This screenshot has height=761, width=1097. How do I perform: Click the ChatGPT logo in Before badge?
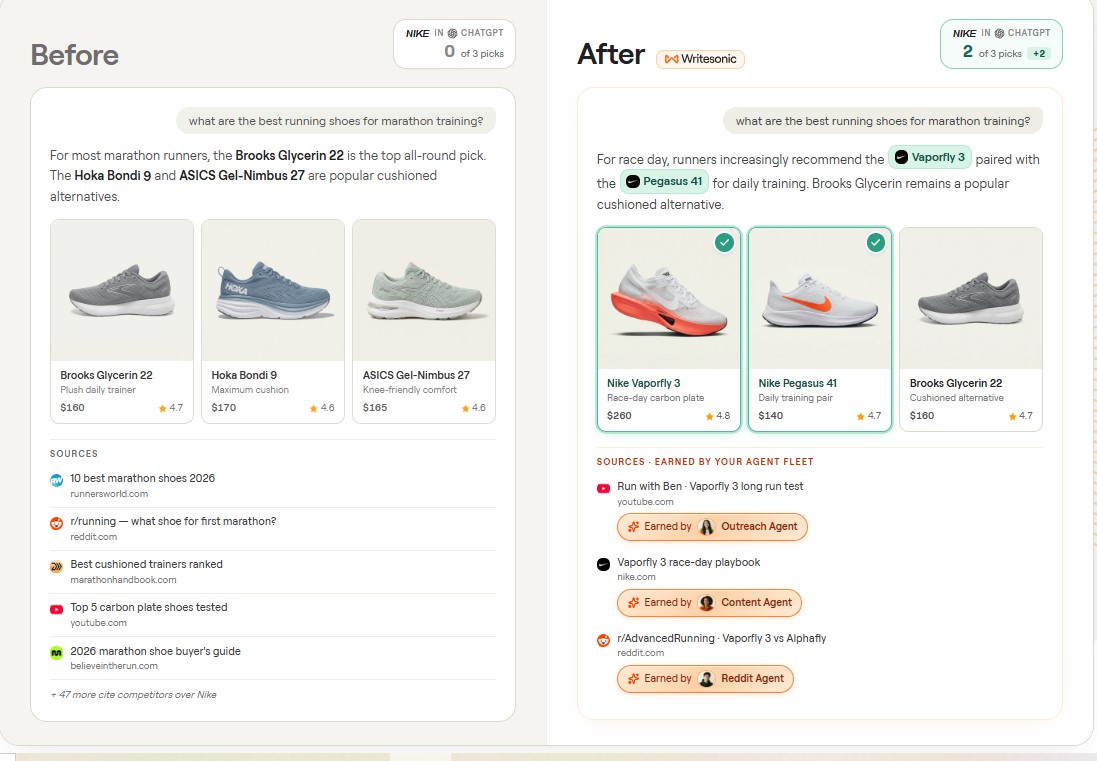453,33
